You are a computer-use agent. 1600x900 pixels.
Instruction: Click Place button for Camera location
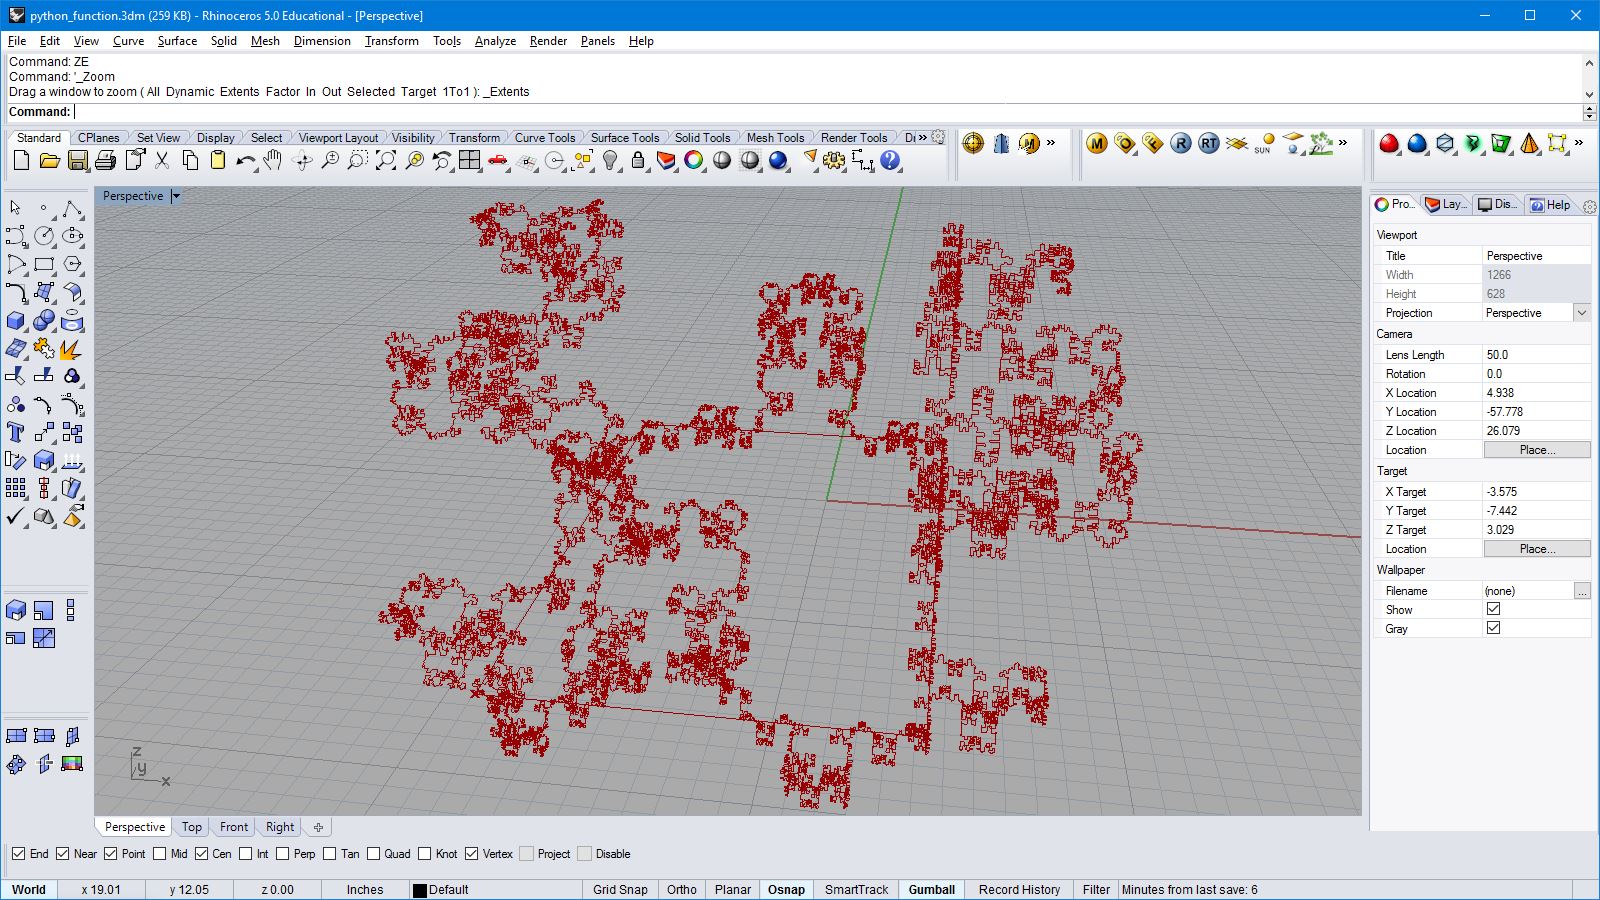click(x=1536, y=450)
